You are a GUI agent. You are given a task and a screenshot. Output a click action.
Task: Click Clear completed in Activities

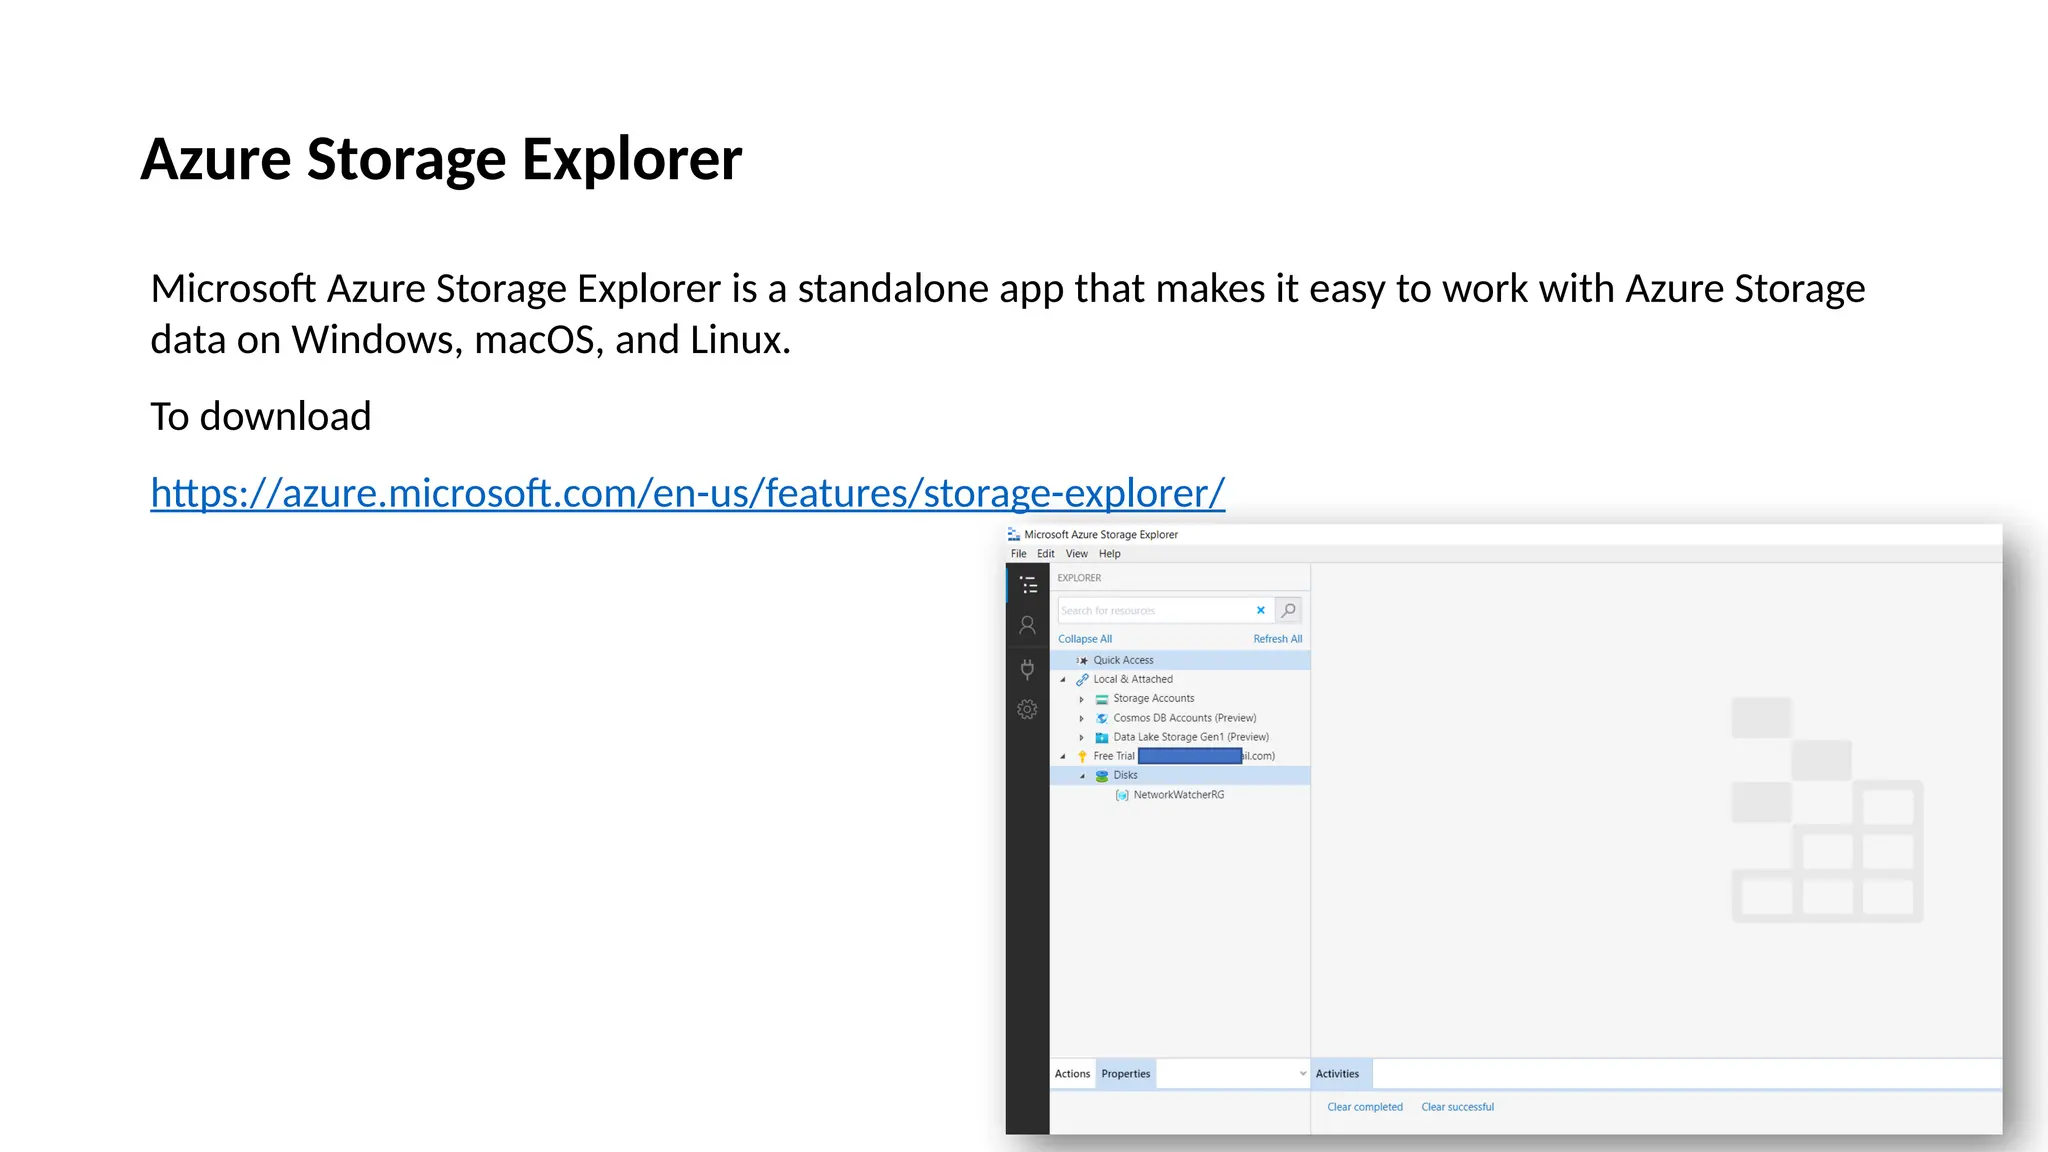1365,1107
